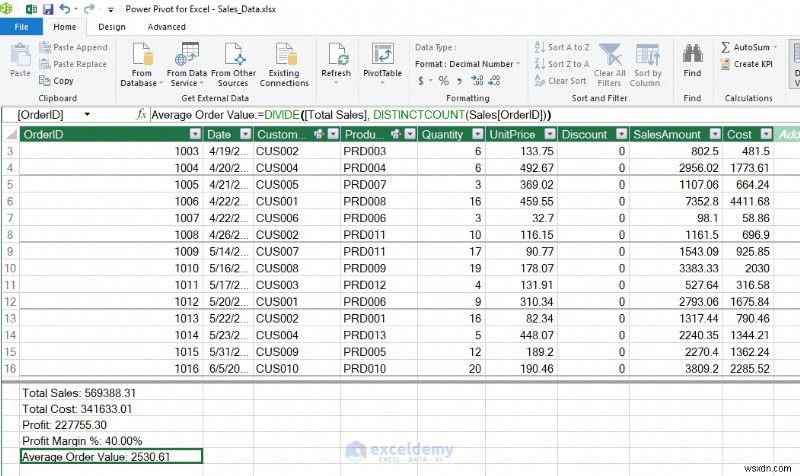Click the Add Column header
The image size is (800, 476).
tap(787, 134)
